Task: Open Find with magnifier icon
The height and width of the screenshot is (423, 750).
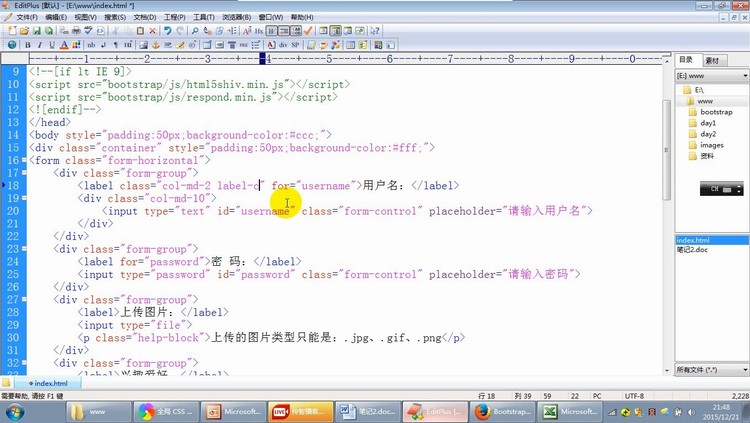Action: [x=195, y=31]
